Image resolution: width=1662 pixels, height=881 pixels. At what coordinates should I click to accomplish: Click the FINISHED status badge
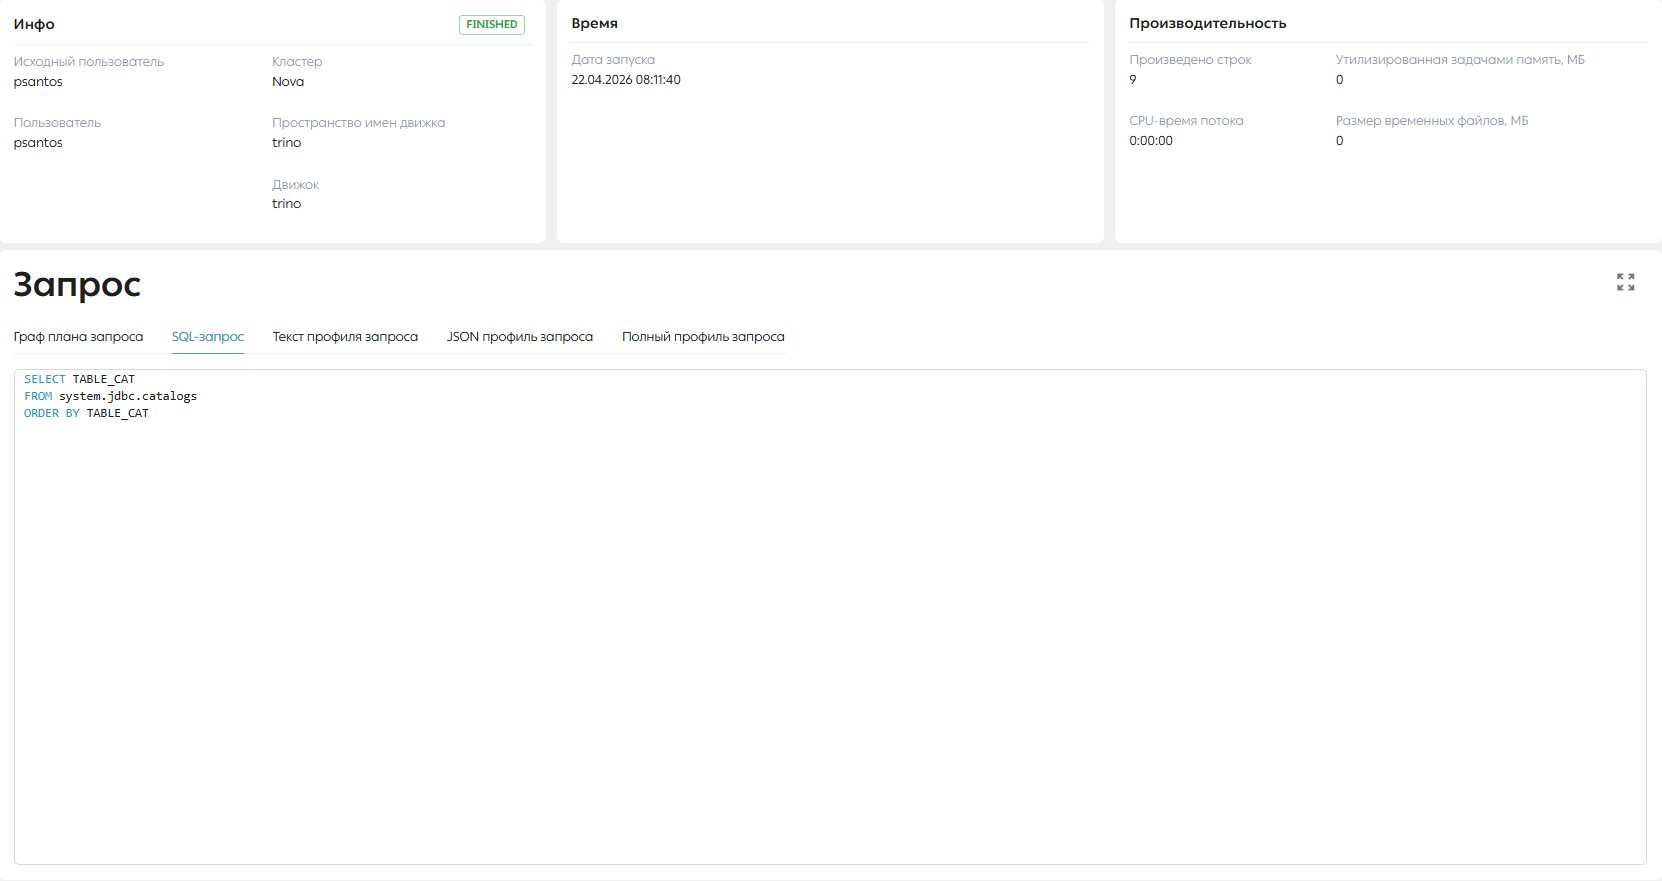pyautogui.click(x=492, y=24)
